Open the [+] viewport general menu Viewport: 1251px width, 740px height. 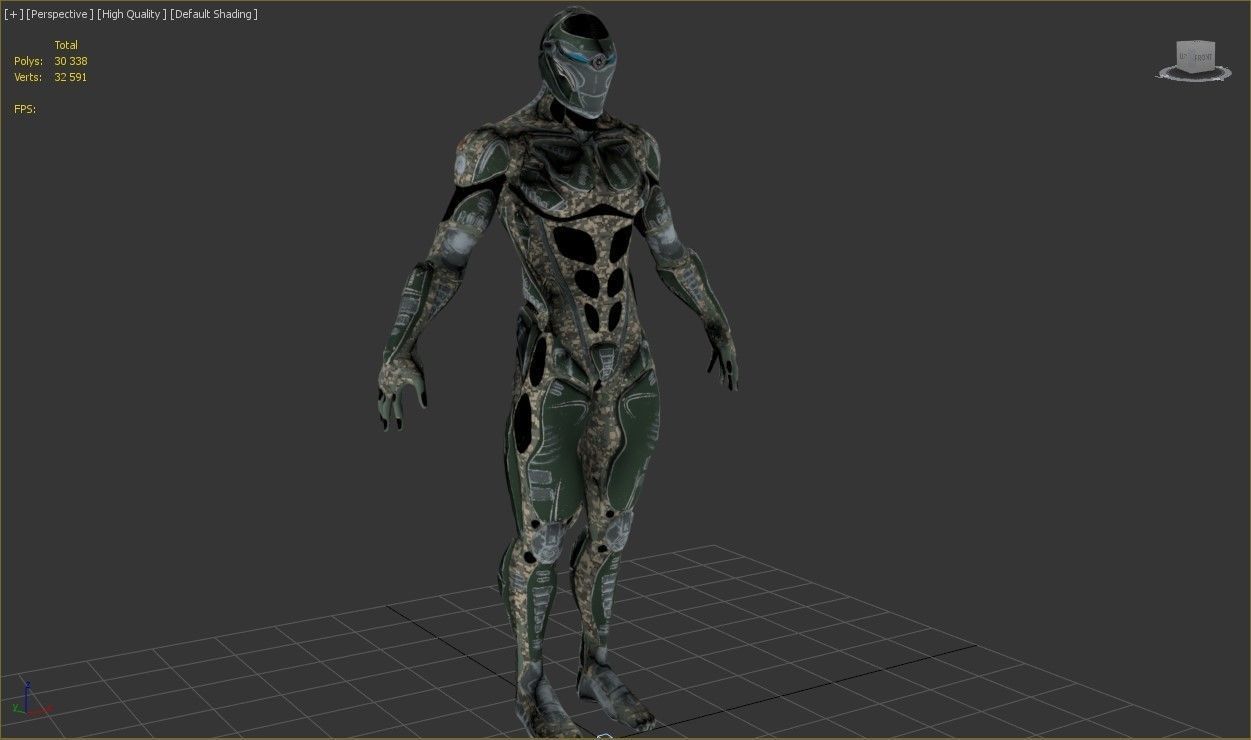click(x=13, y=14)
